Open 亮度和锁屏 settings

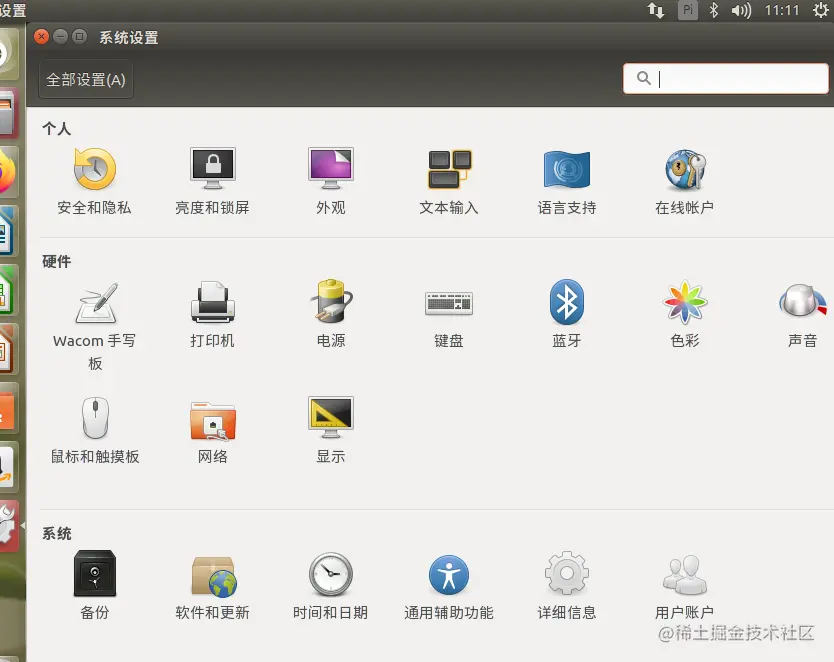(212, 181)
